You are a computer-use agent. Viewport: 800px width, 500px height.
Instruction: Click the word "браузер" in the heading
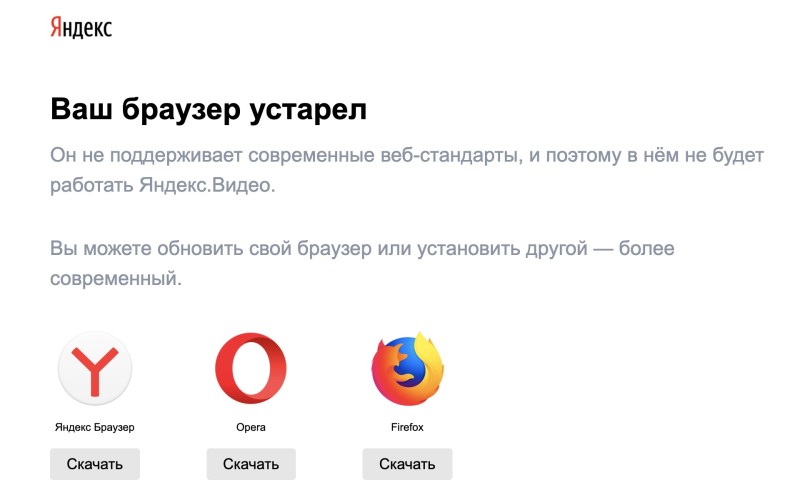coord(175,110)
